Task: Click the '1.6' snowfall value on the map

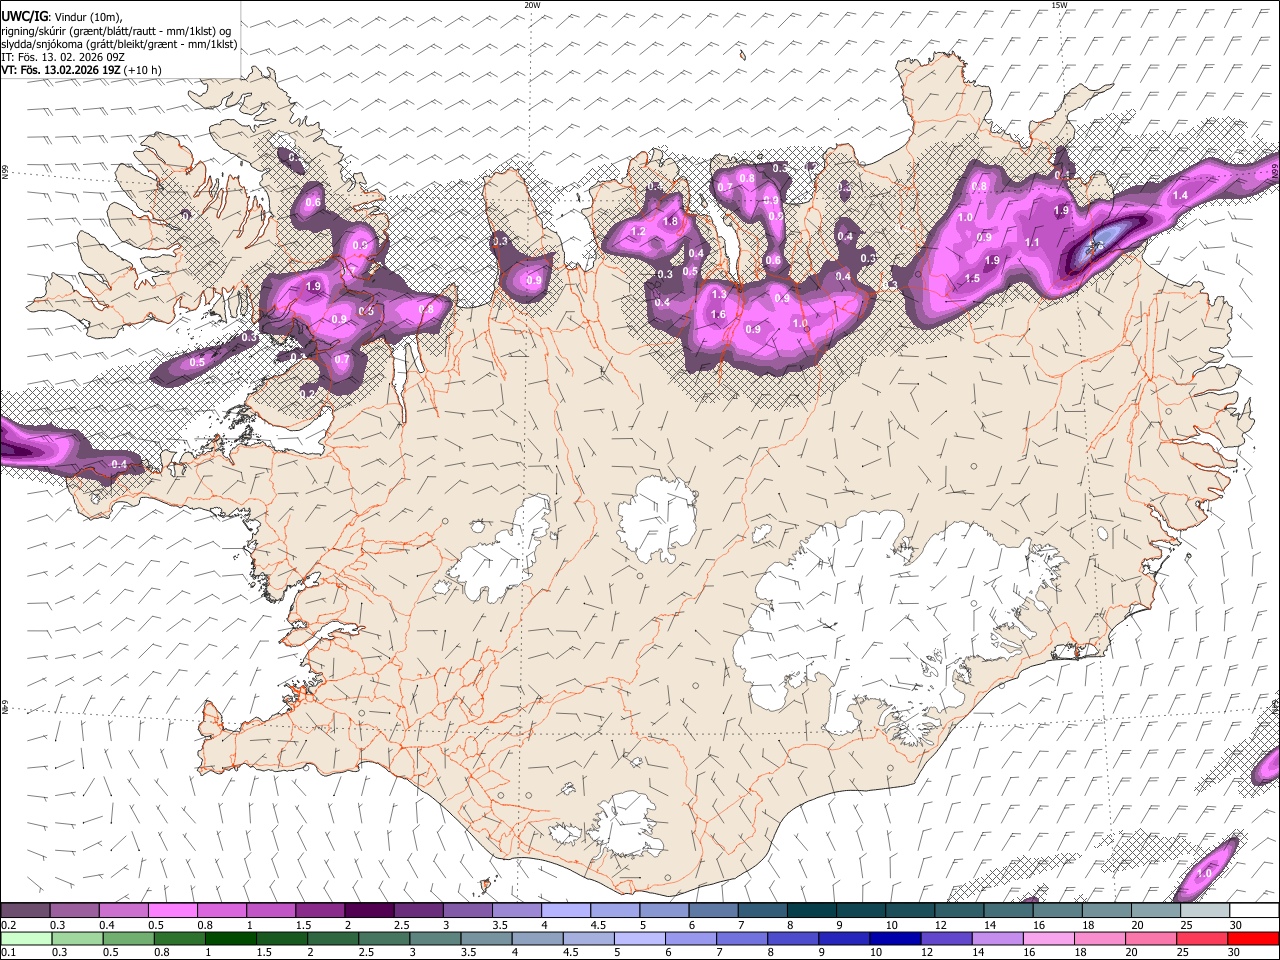Action: [718, 315]
